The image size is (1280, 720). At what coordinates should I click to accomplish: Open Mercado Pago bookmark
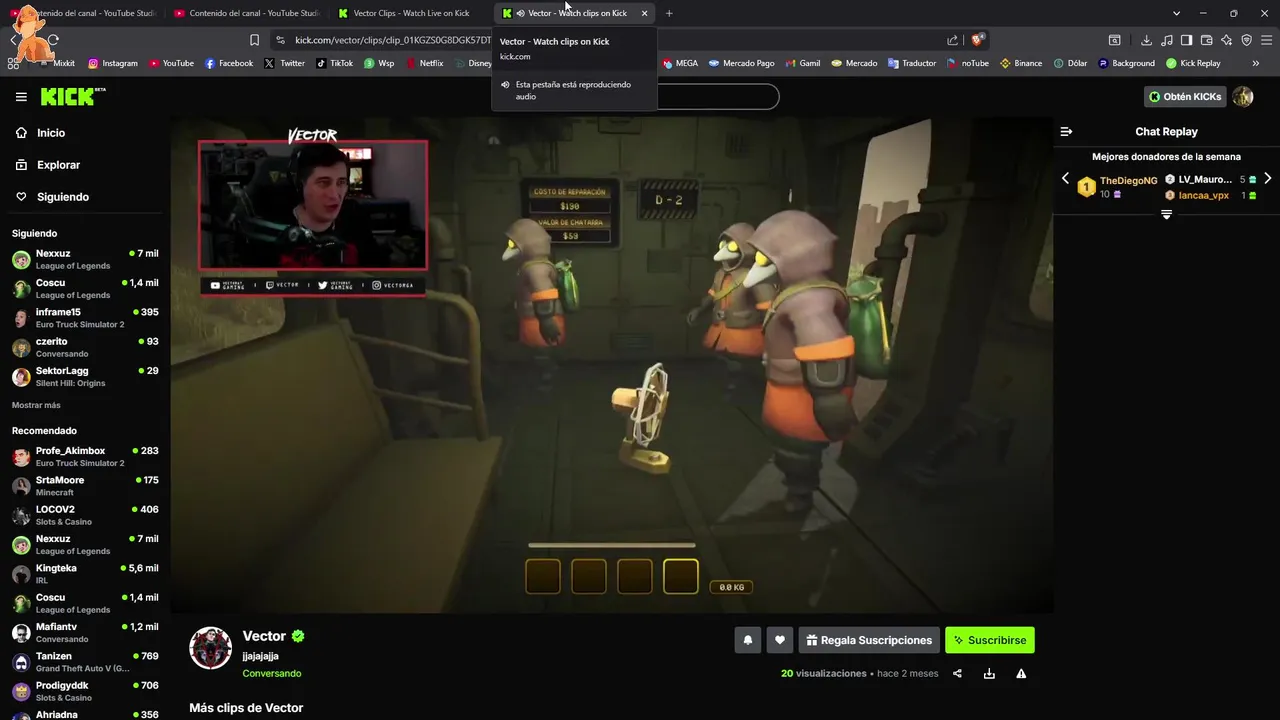[741, 63]
